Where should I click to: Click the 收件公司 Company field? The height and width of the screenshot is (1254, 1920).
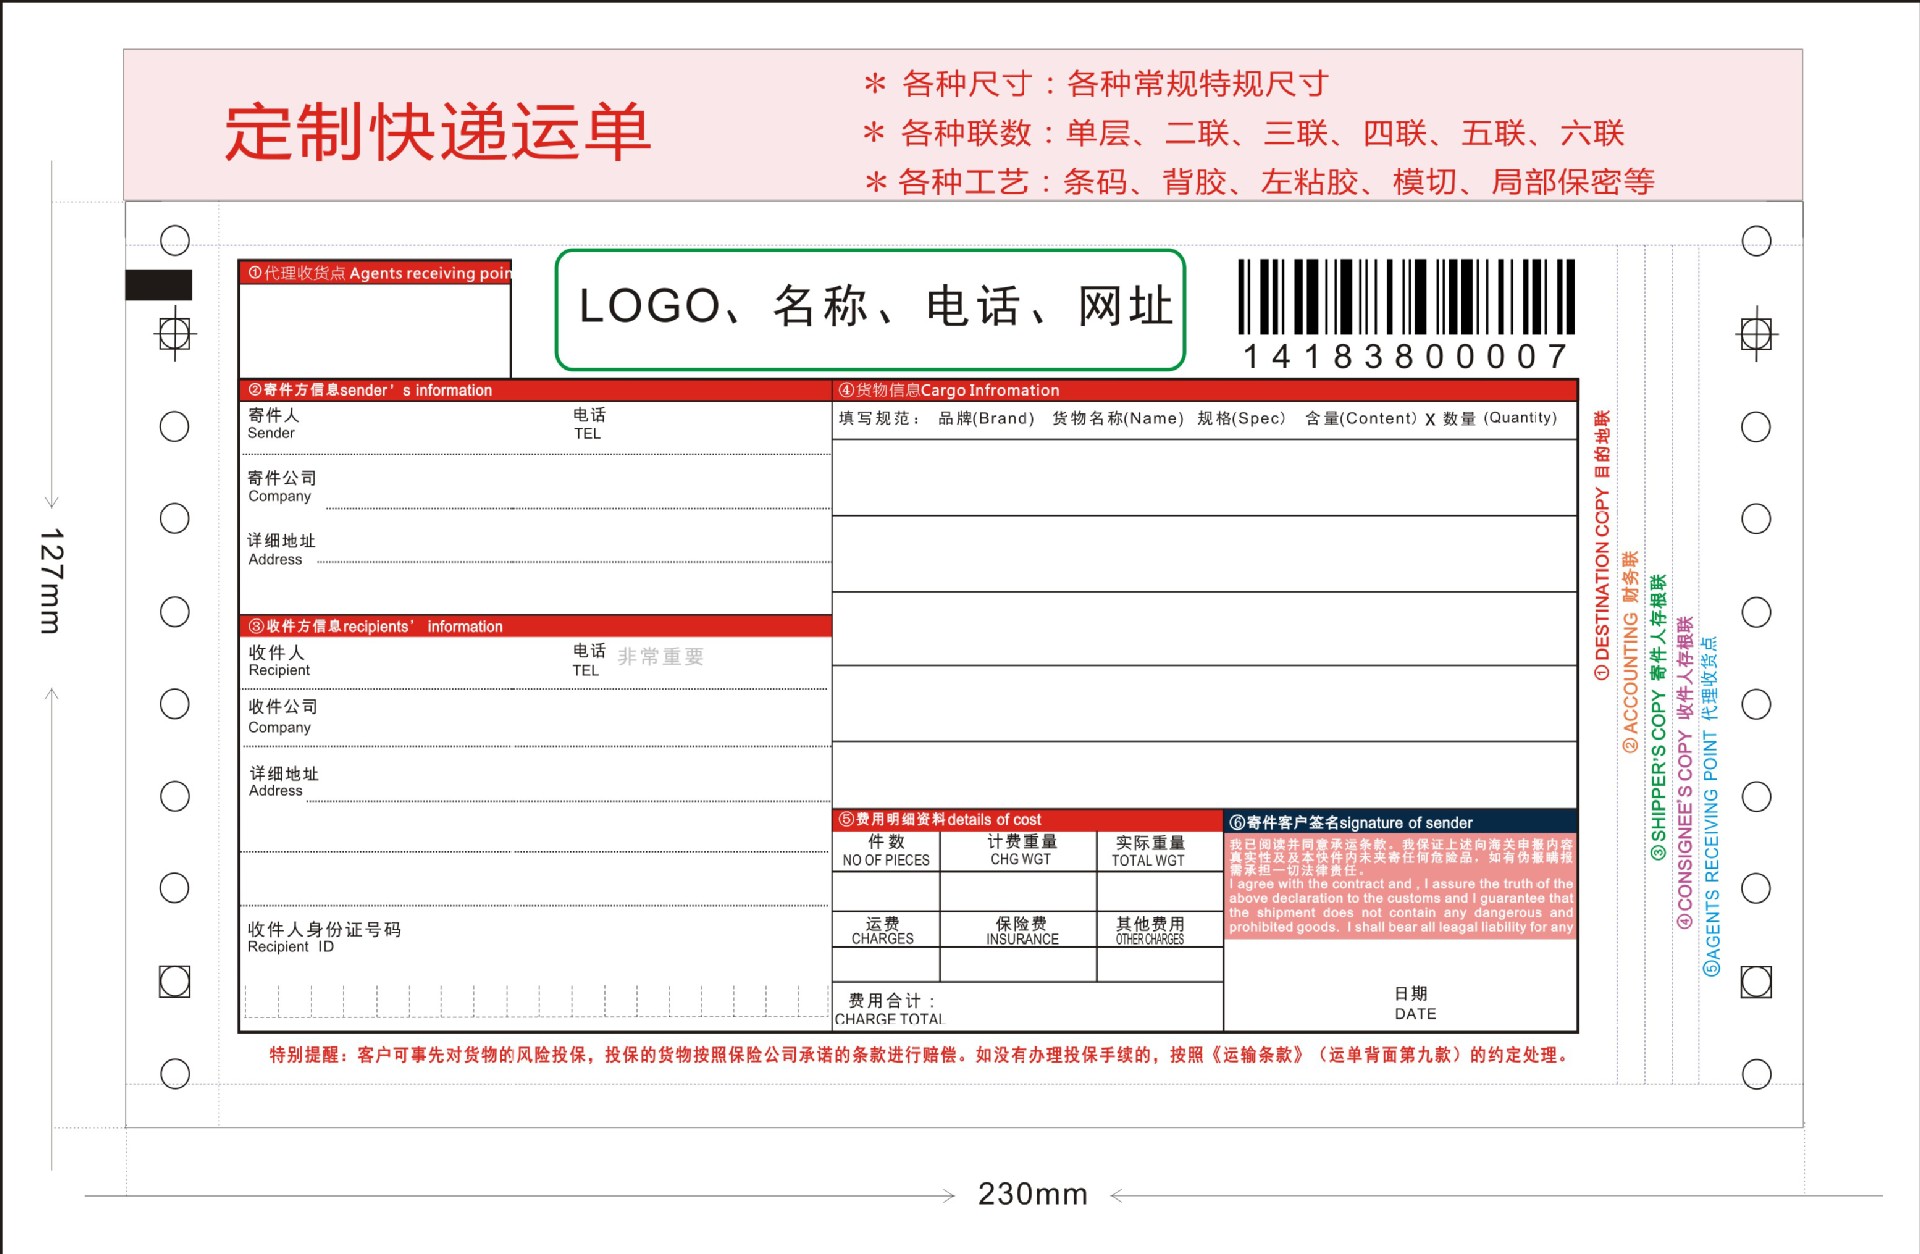point(535,717)
